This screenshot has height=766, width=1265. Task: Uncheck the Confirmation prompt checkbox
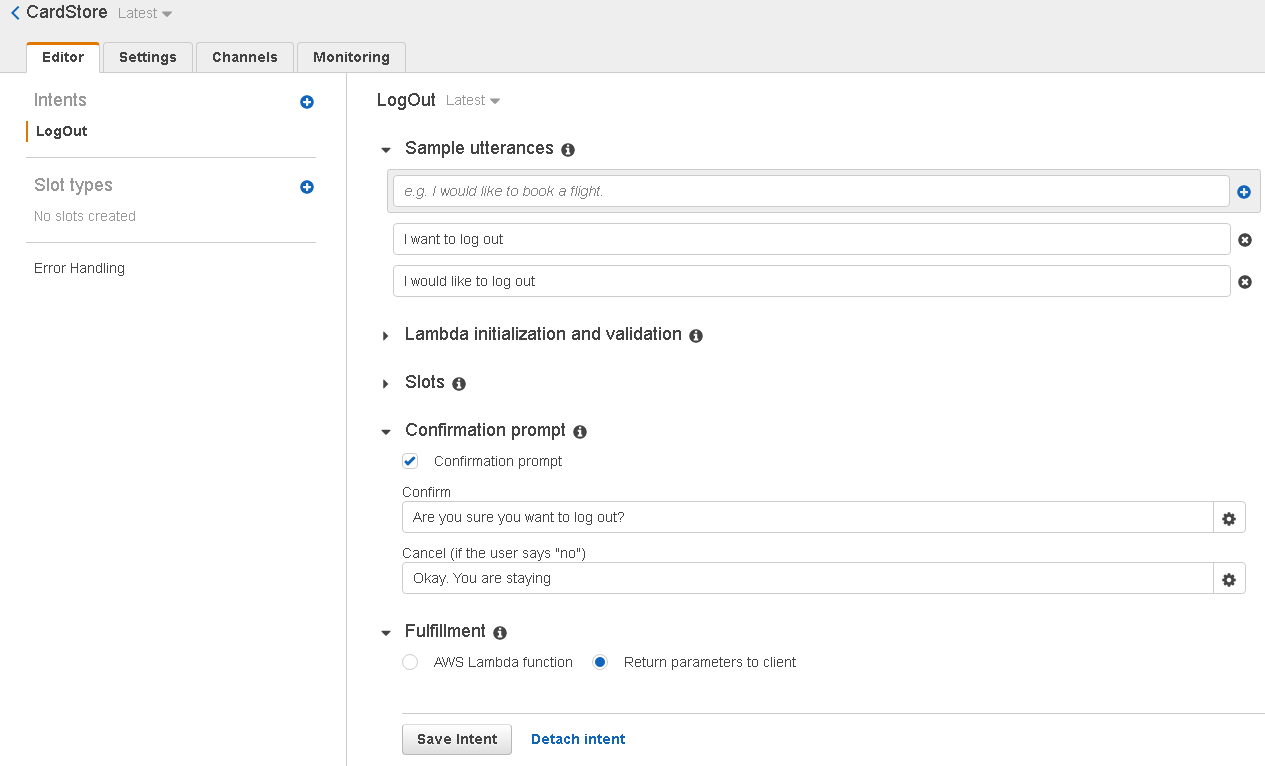pyautogui.click(x=410, y=461)
